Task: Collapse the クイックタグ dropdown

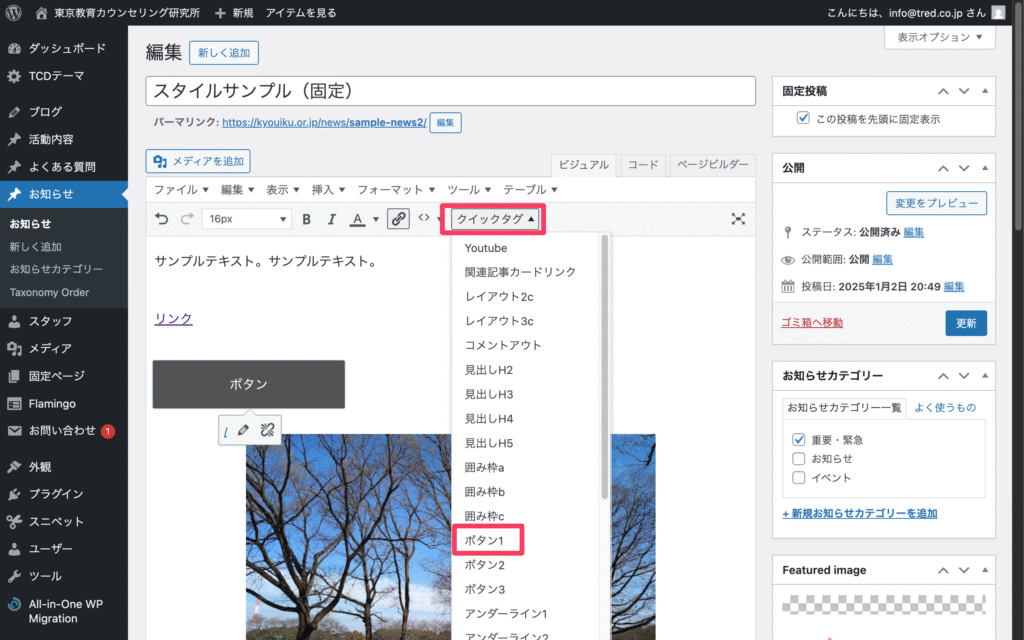Action: point(495,219)
